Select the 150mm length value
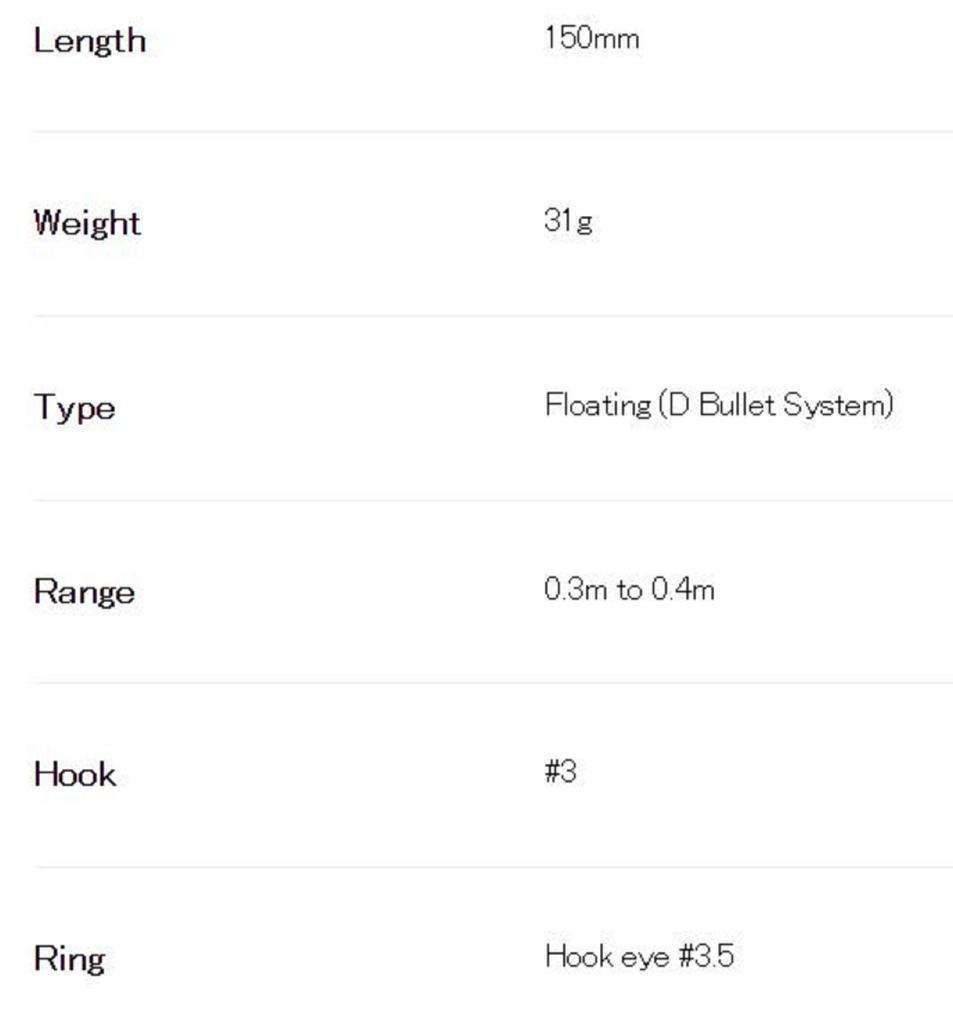The width and height of the screenshot is (953, 1024). pos(591,39)
